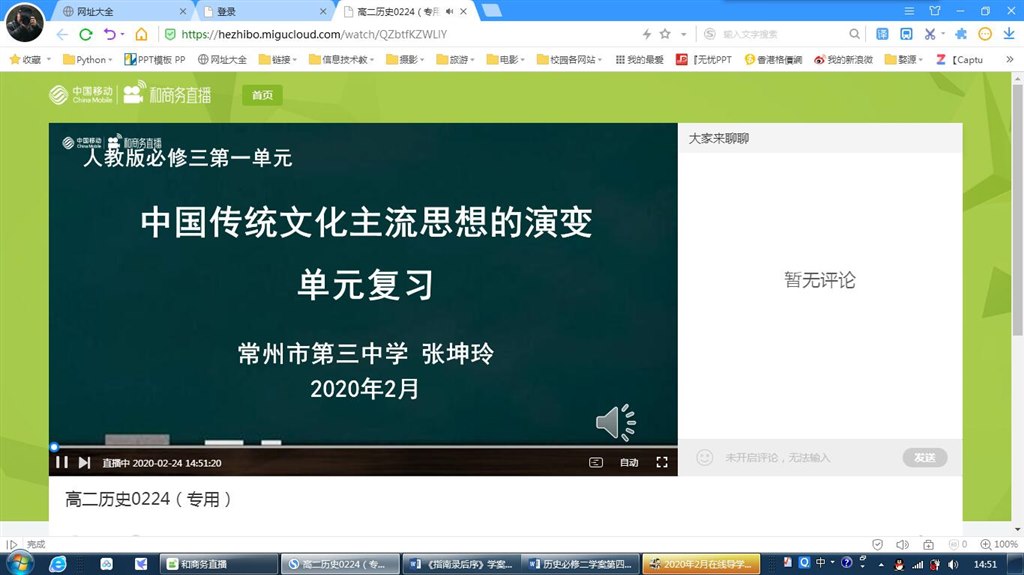The width and height of the screenshot is (1024, 575).
Task: Open the 无忧PPT bookmark
Action: (x=704, y=59)
